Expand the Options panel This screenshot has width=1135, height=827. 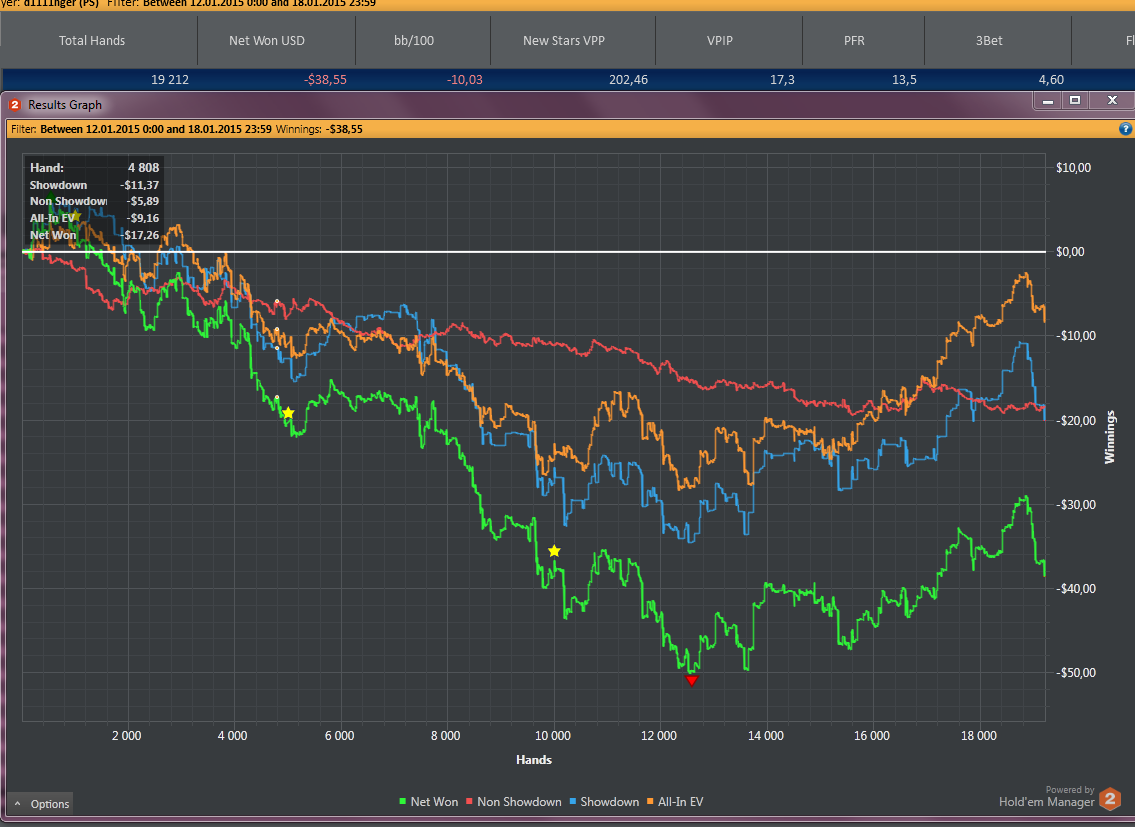[42, 804]
